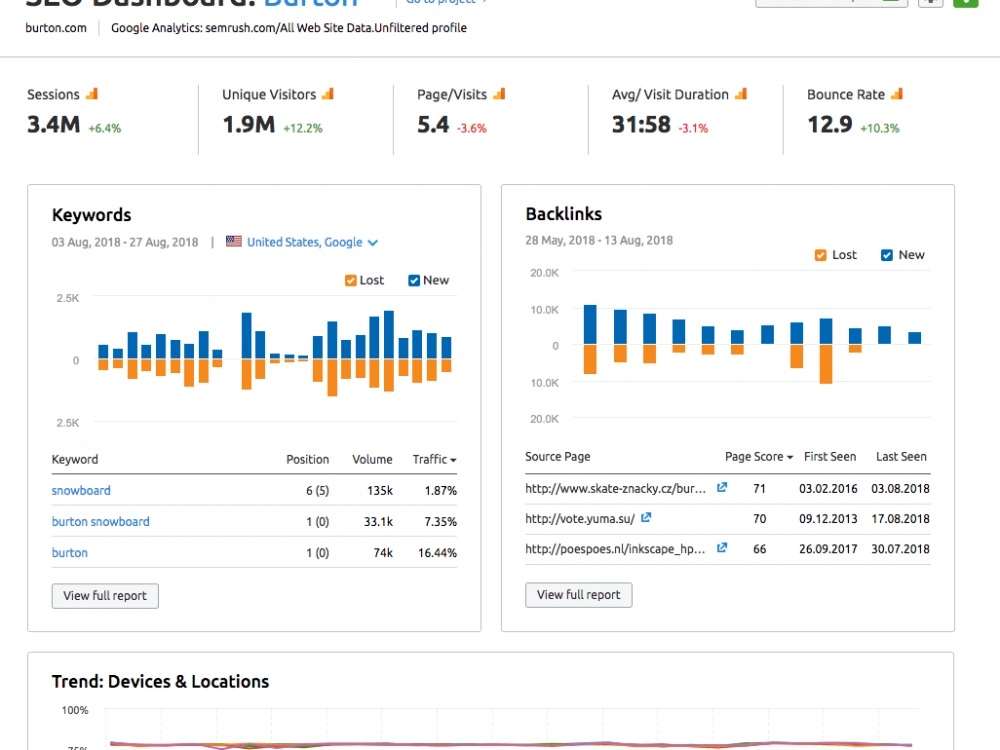Viewport: 1000px width, 750px height.
Task: Click the Backlinks date range text
Action: click(599, 240)
